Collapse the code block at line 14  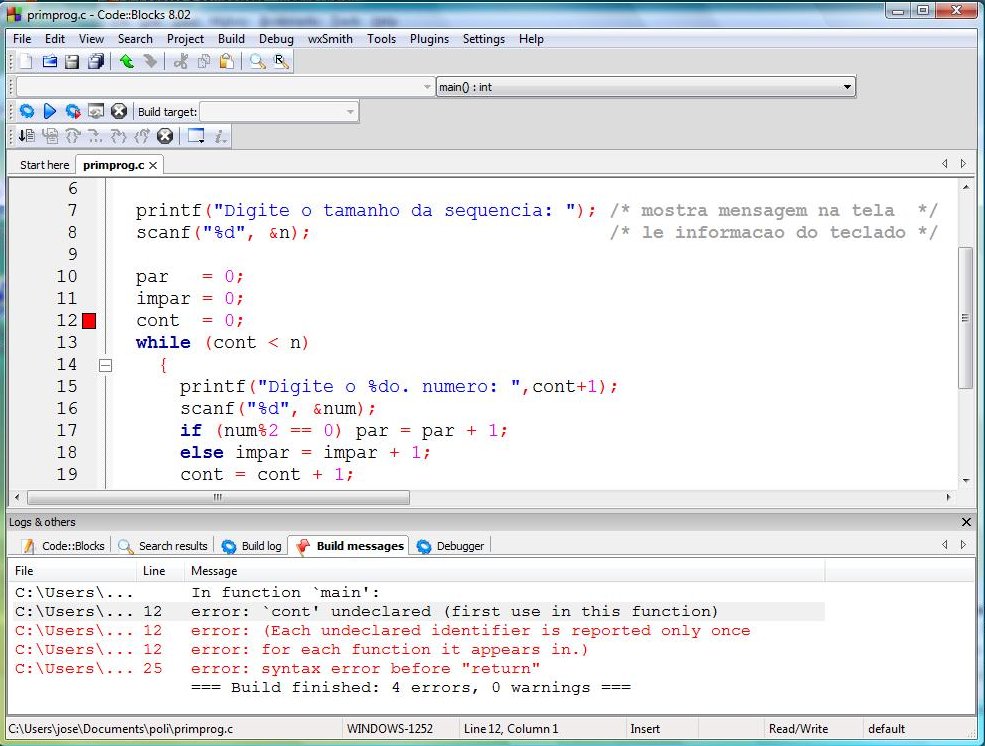105,366
